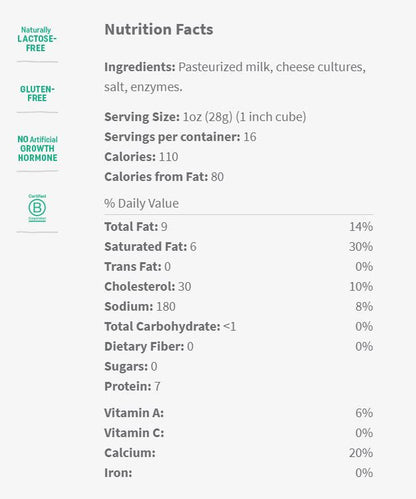Click the Protein 7 line

coord(132,387)
